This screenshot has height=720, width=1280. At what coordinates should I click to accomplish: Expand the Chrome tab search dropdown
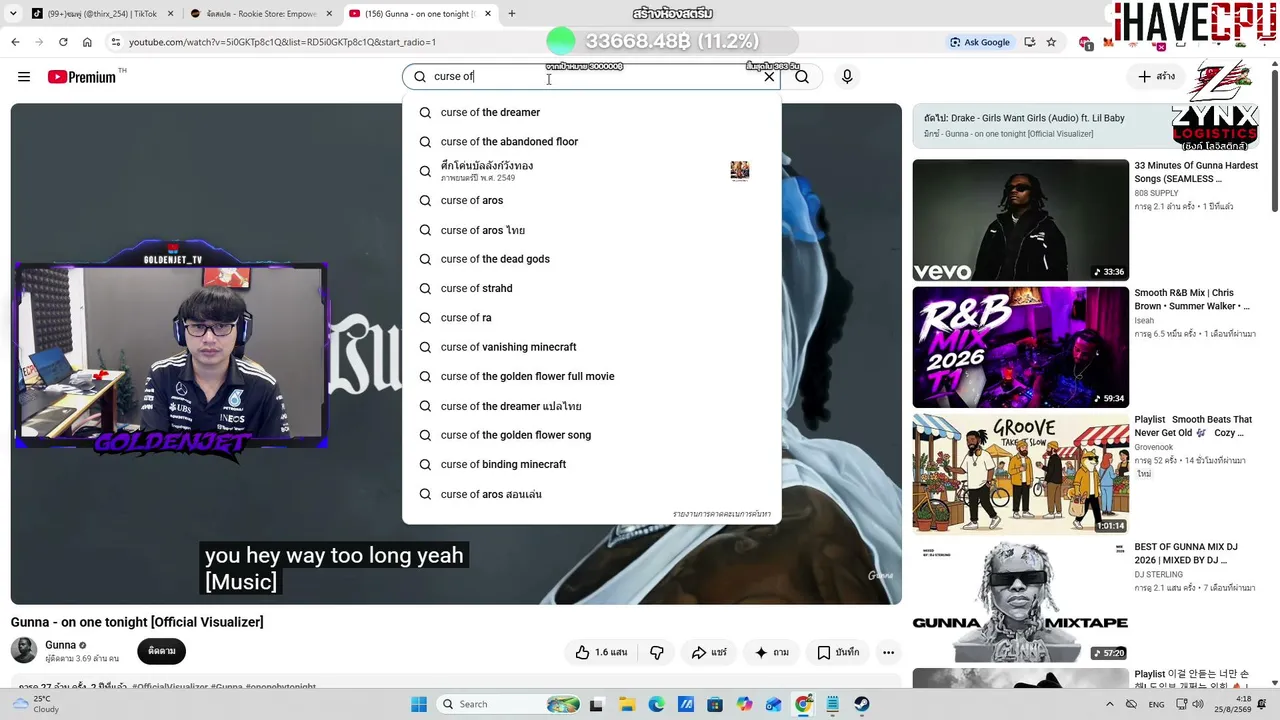tap(12, 14)
